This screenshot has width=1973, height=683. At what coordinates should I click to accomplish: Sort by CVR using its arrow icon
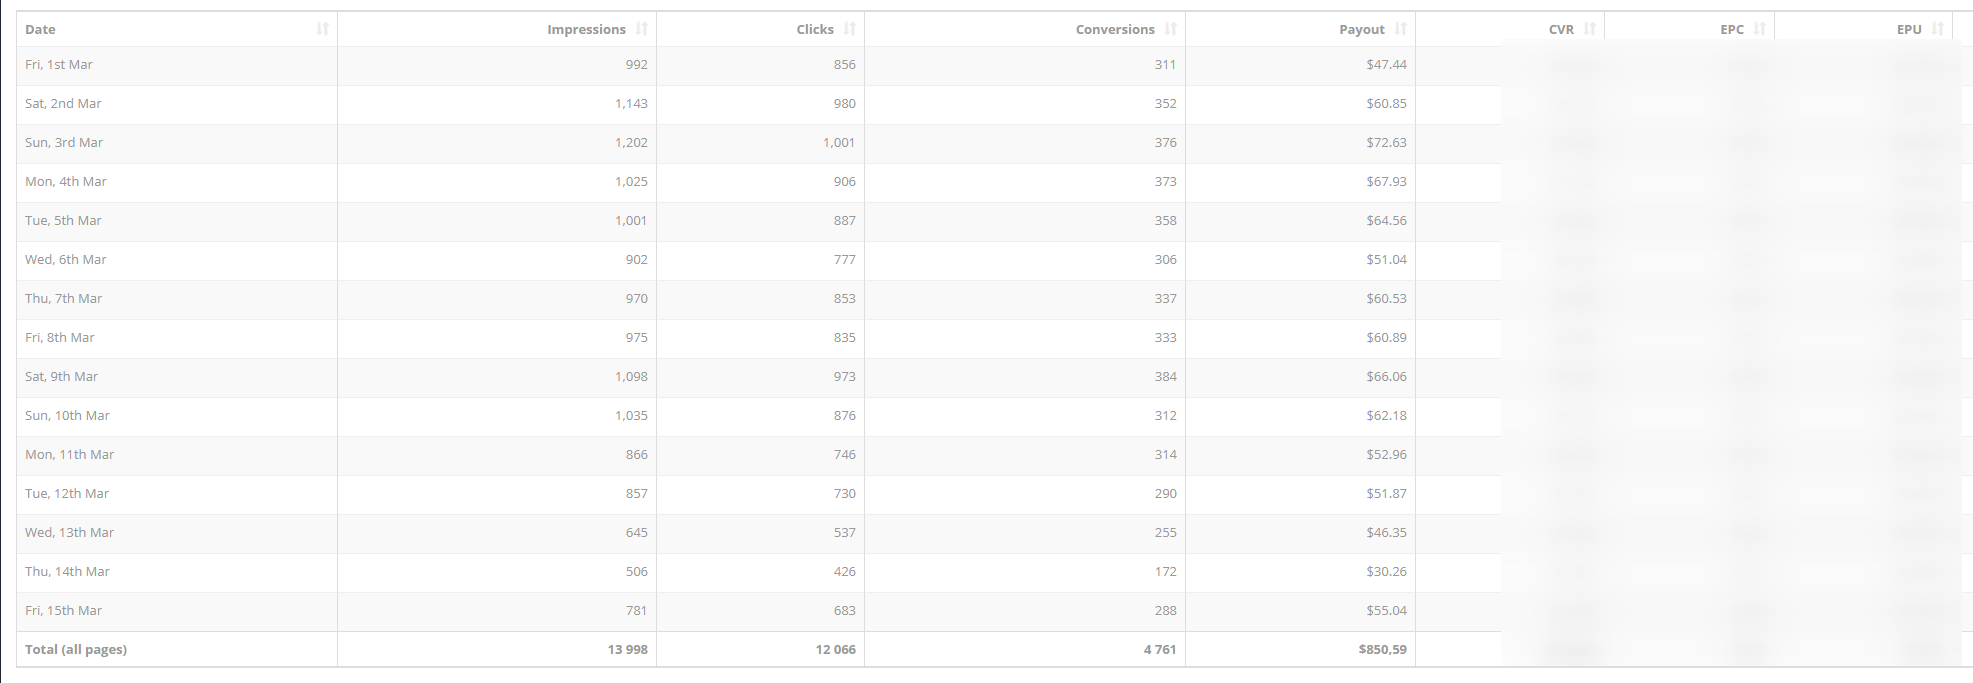[x=1589, y=29]
